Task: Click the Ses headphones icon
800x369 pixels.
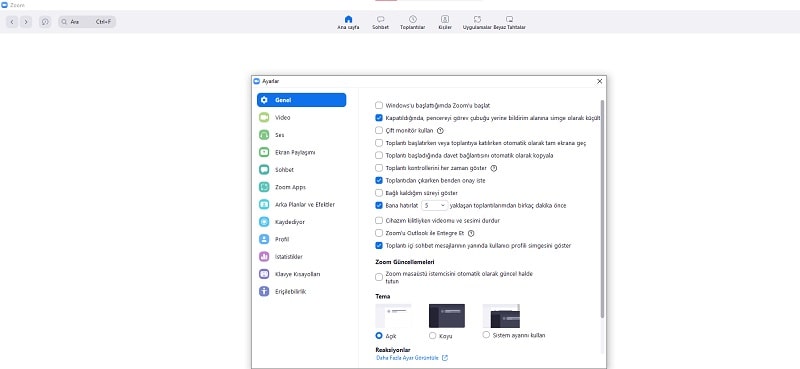Action: tap(264, 135)
